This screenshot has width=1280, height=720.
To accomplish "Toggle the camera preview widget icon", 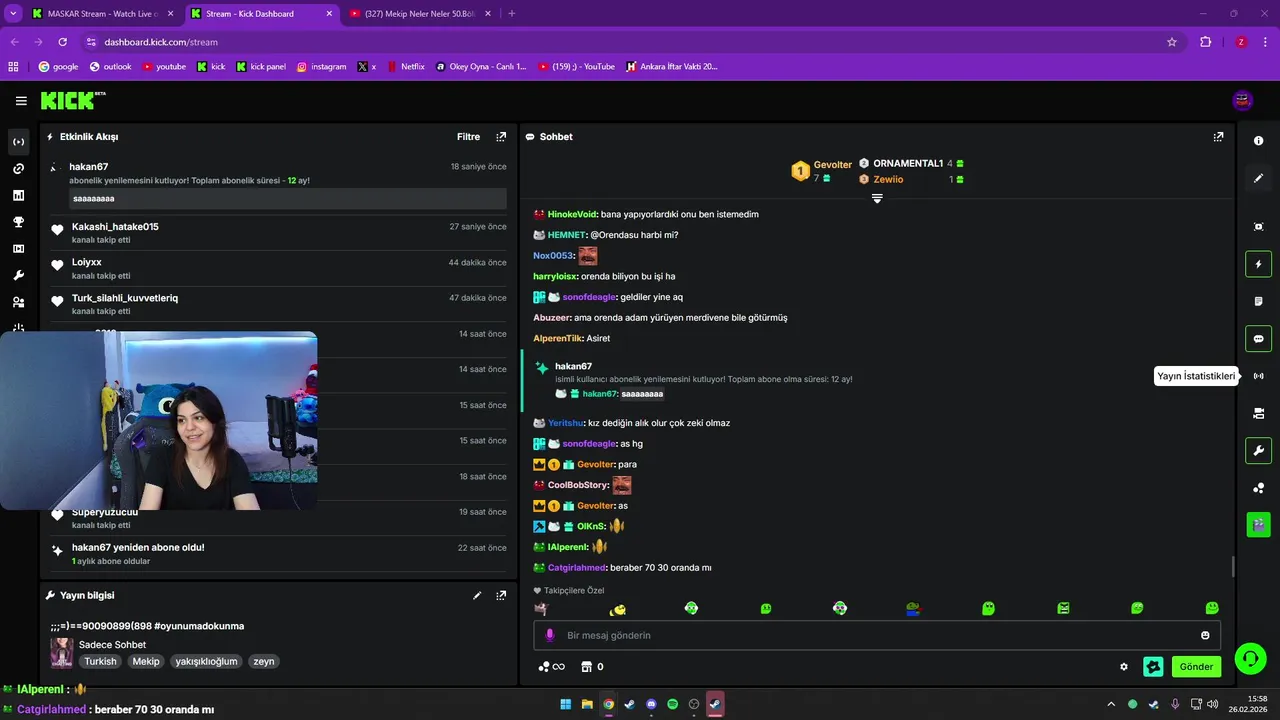I will (1258, 413).
